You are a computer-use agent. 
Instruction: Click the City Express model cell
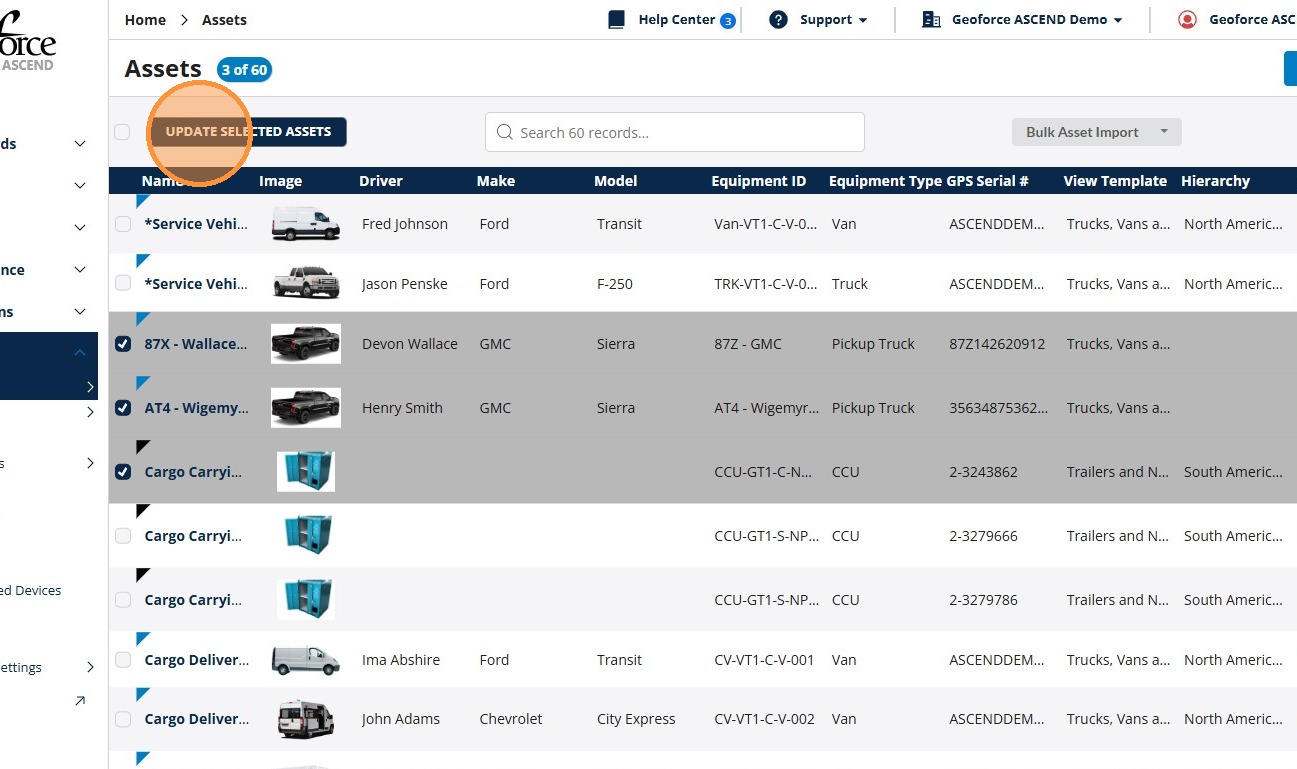point(636,719)
